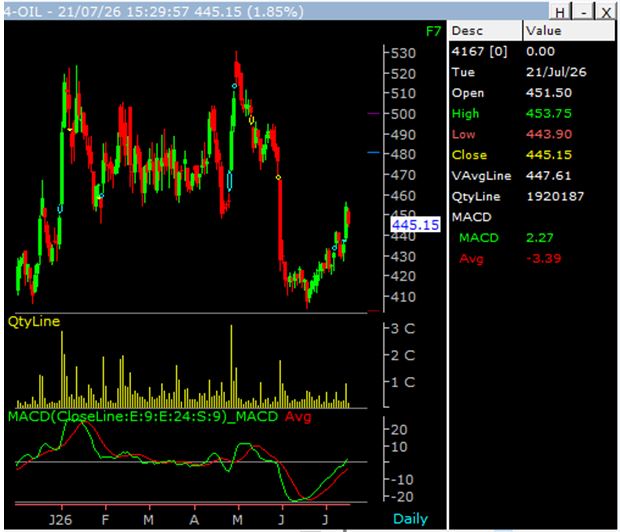This screenshot has height=532, width=620.
Task: Click the yellow Close row label
Action: [x=469, y=155]
